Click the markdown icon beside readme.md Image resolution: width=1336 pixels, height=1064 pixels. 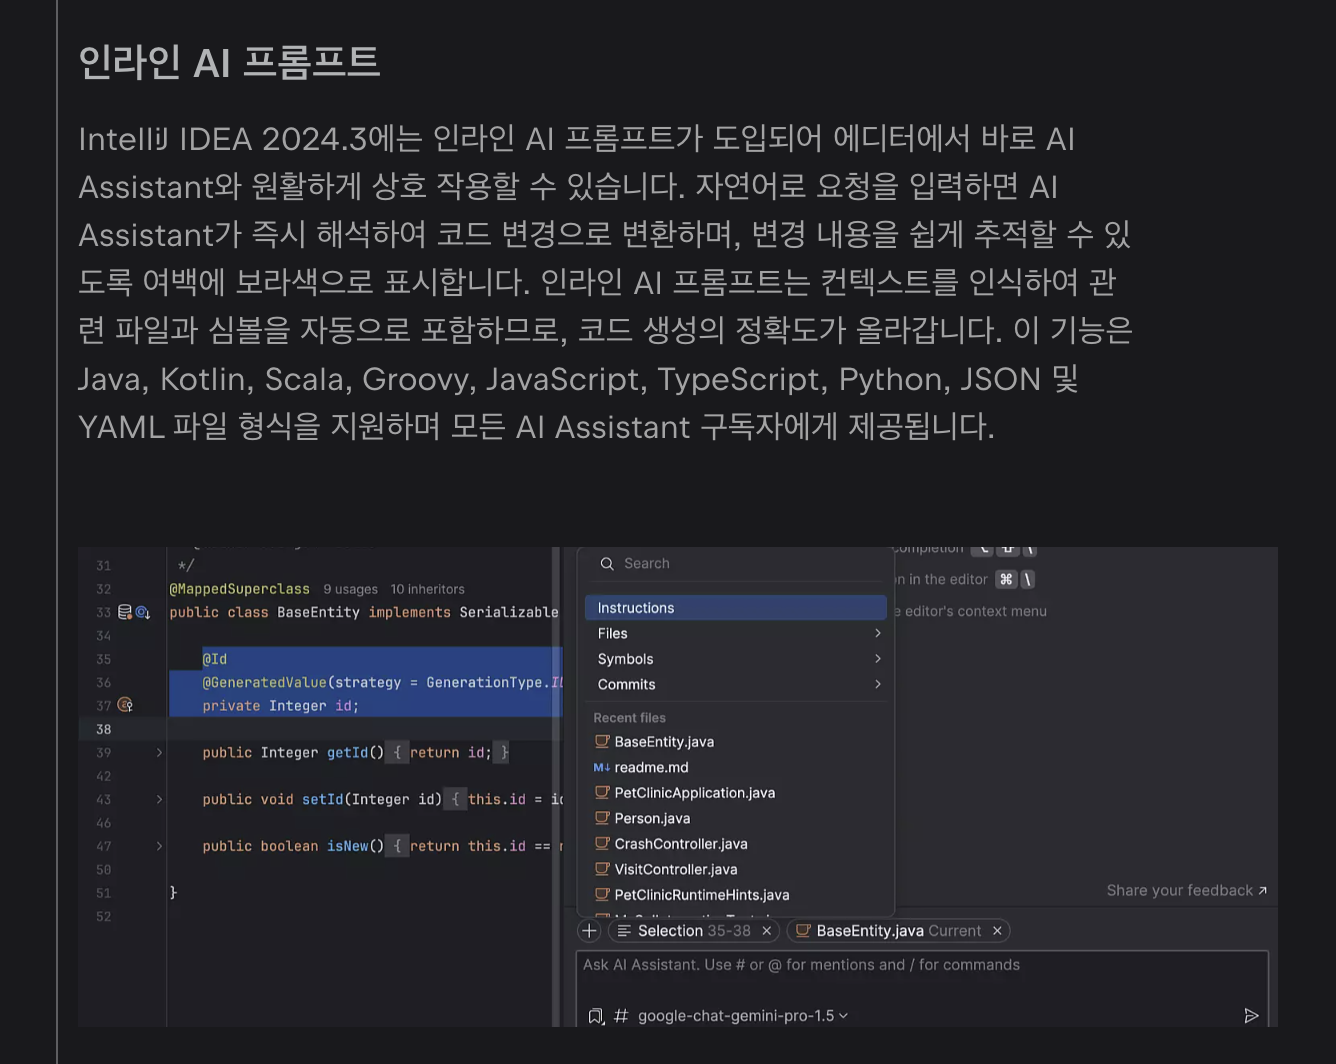coord(602,768)
